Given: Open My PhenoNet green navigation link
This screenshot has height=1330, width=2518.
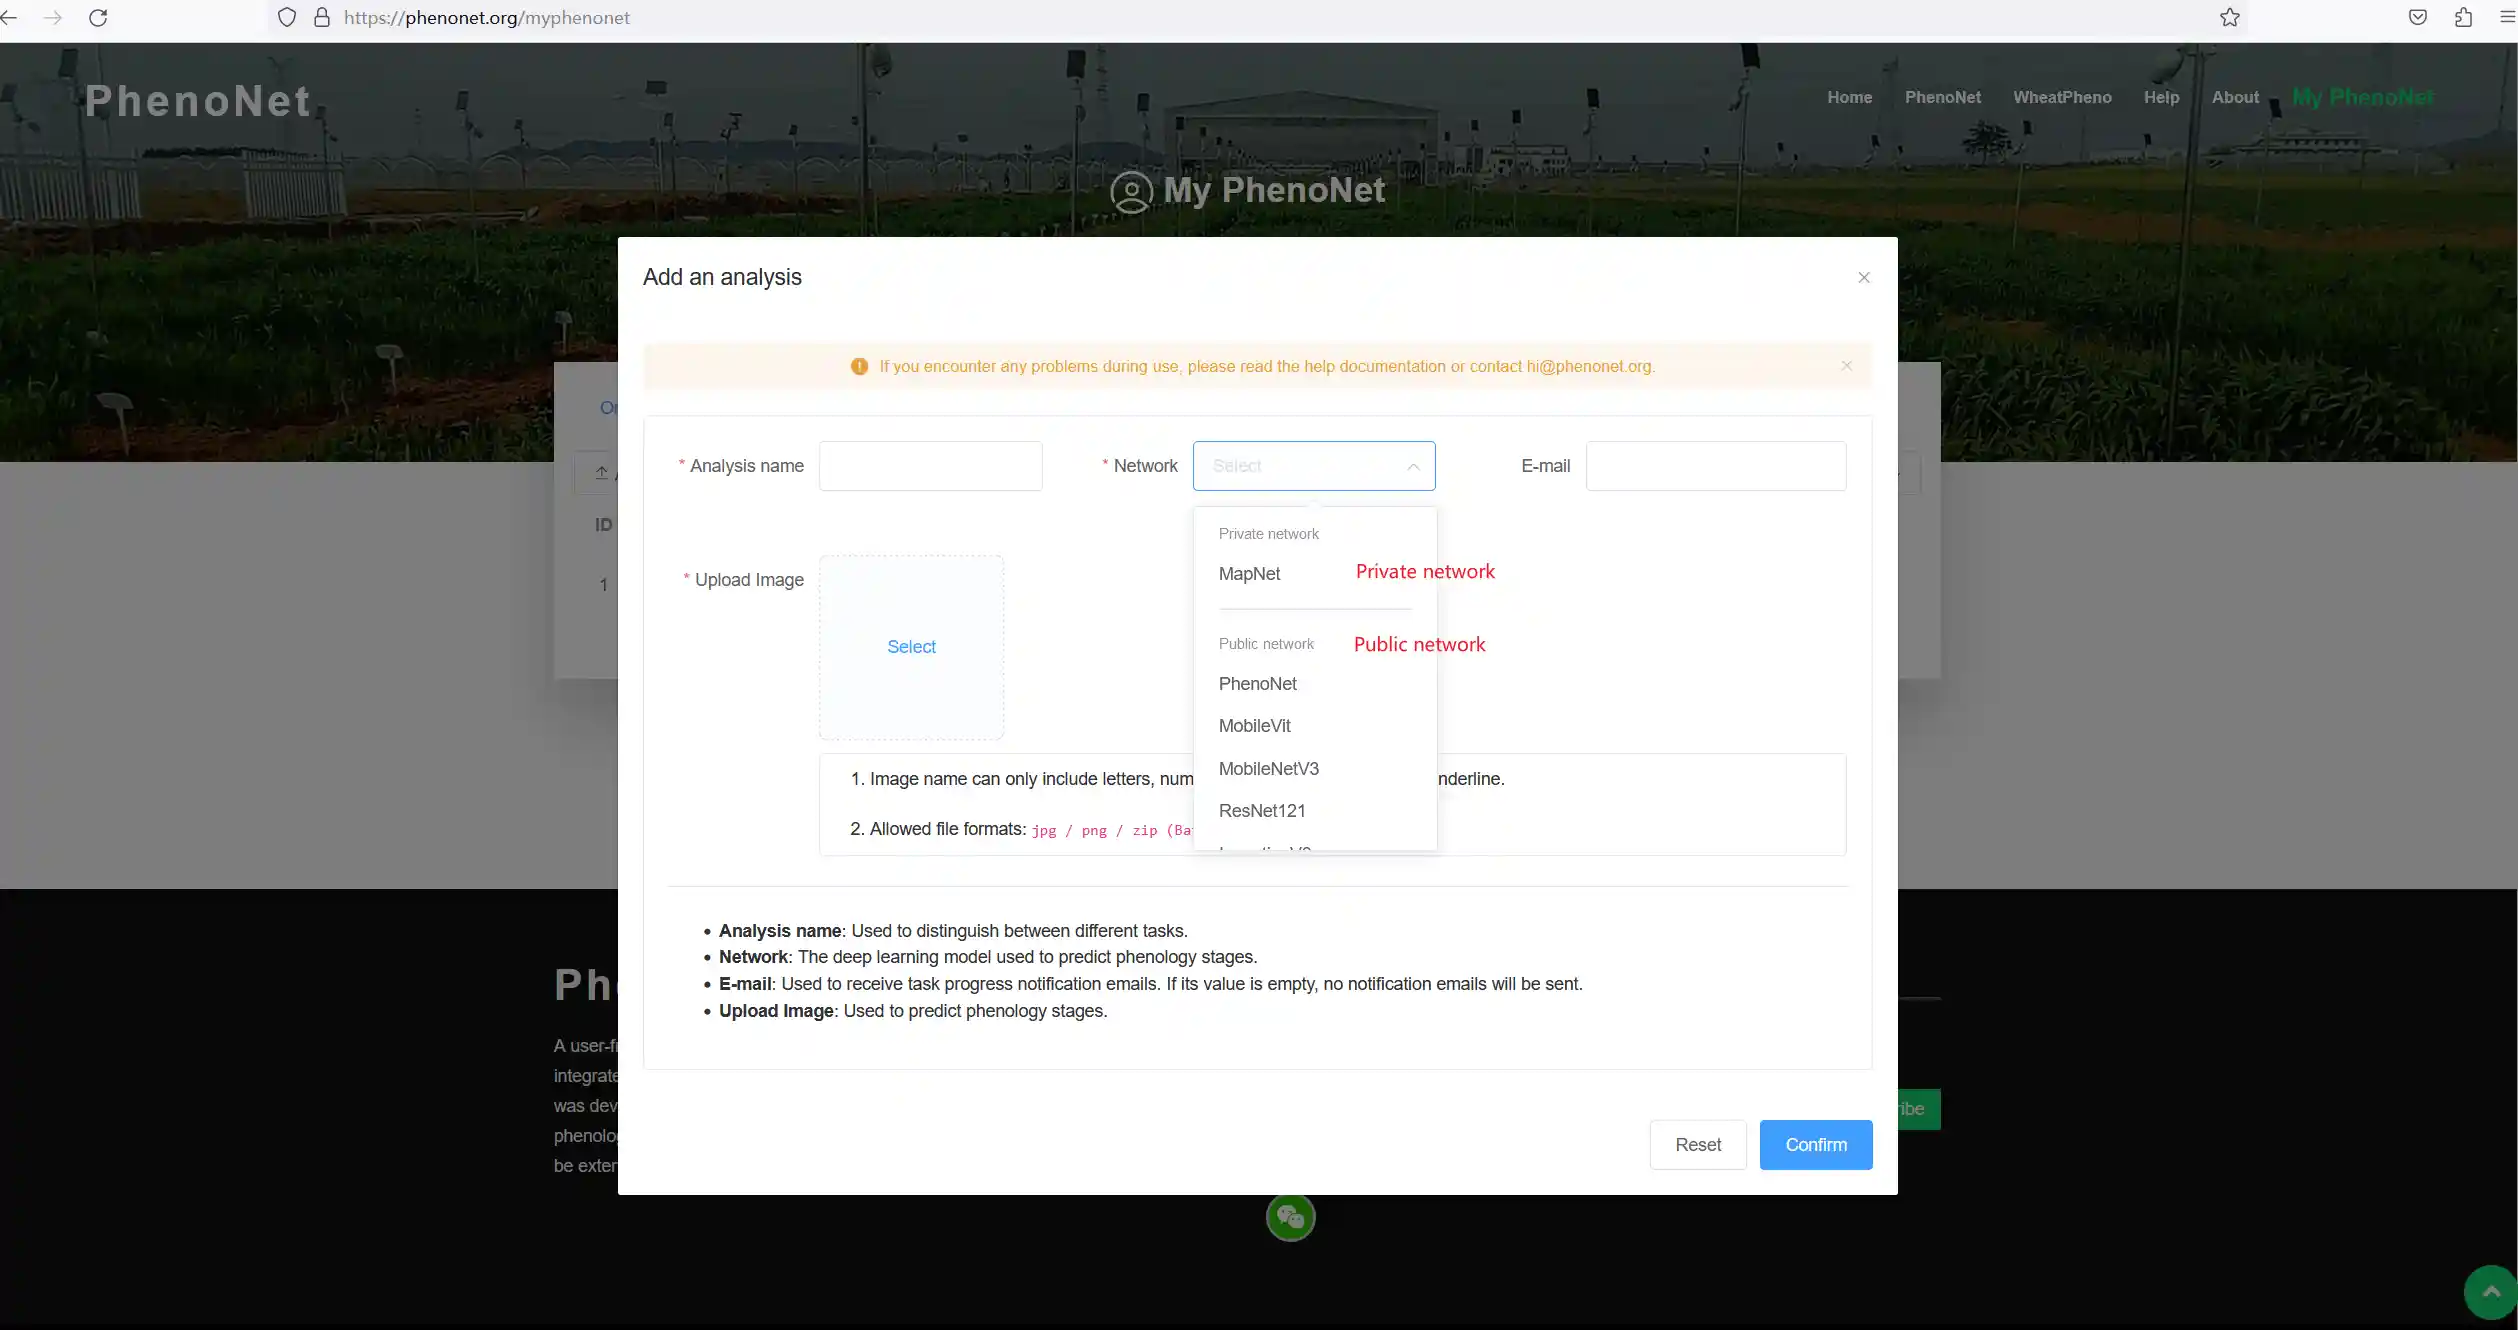Looking at the screenshot, I should tap(2364, 97).
